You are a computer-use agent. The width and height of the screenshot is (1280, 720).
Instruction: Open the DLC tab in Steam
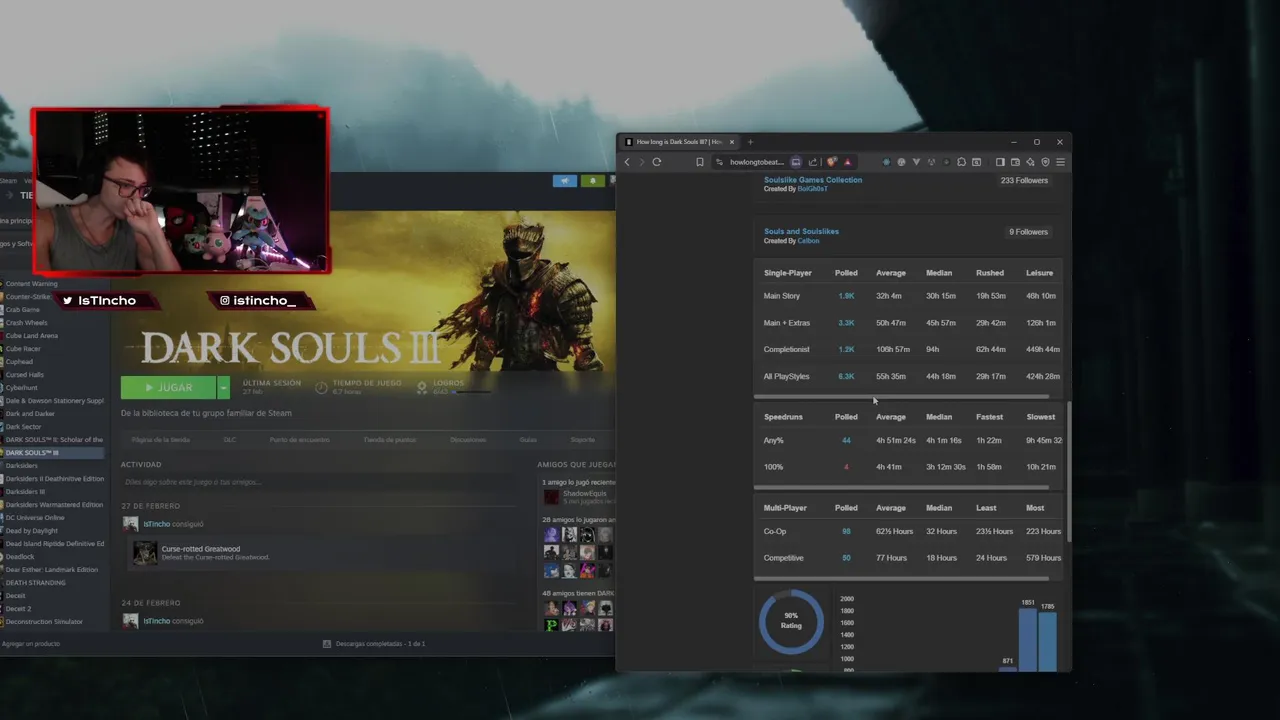tap(230, 440)
